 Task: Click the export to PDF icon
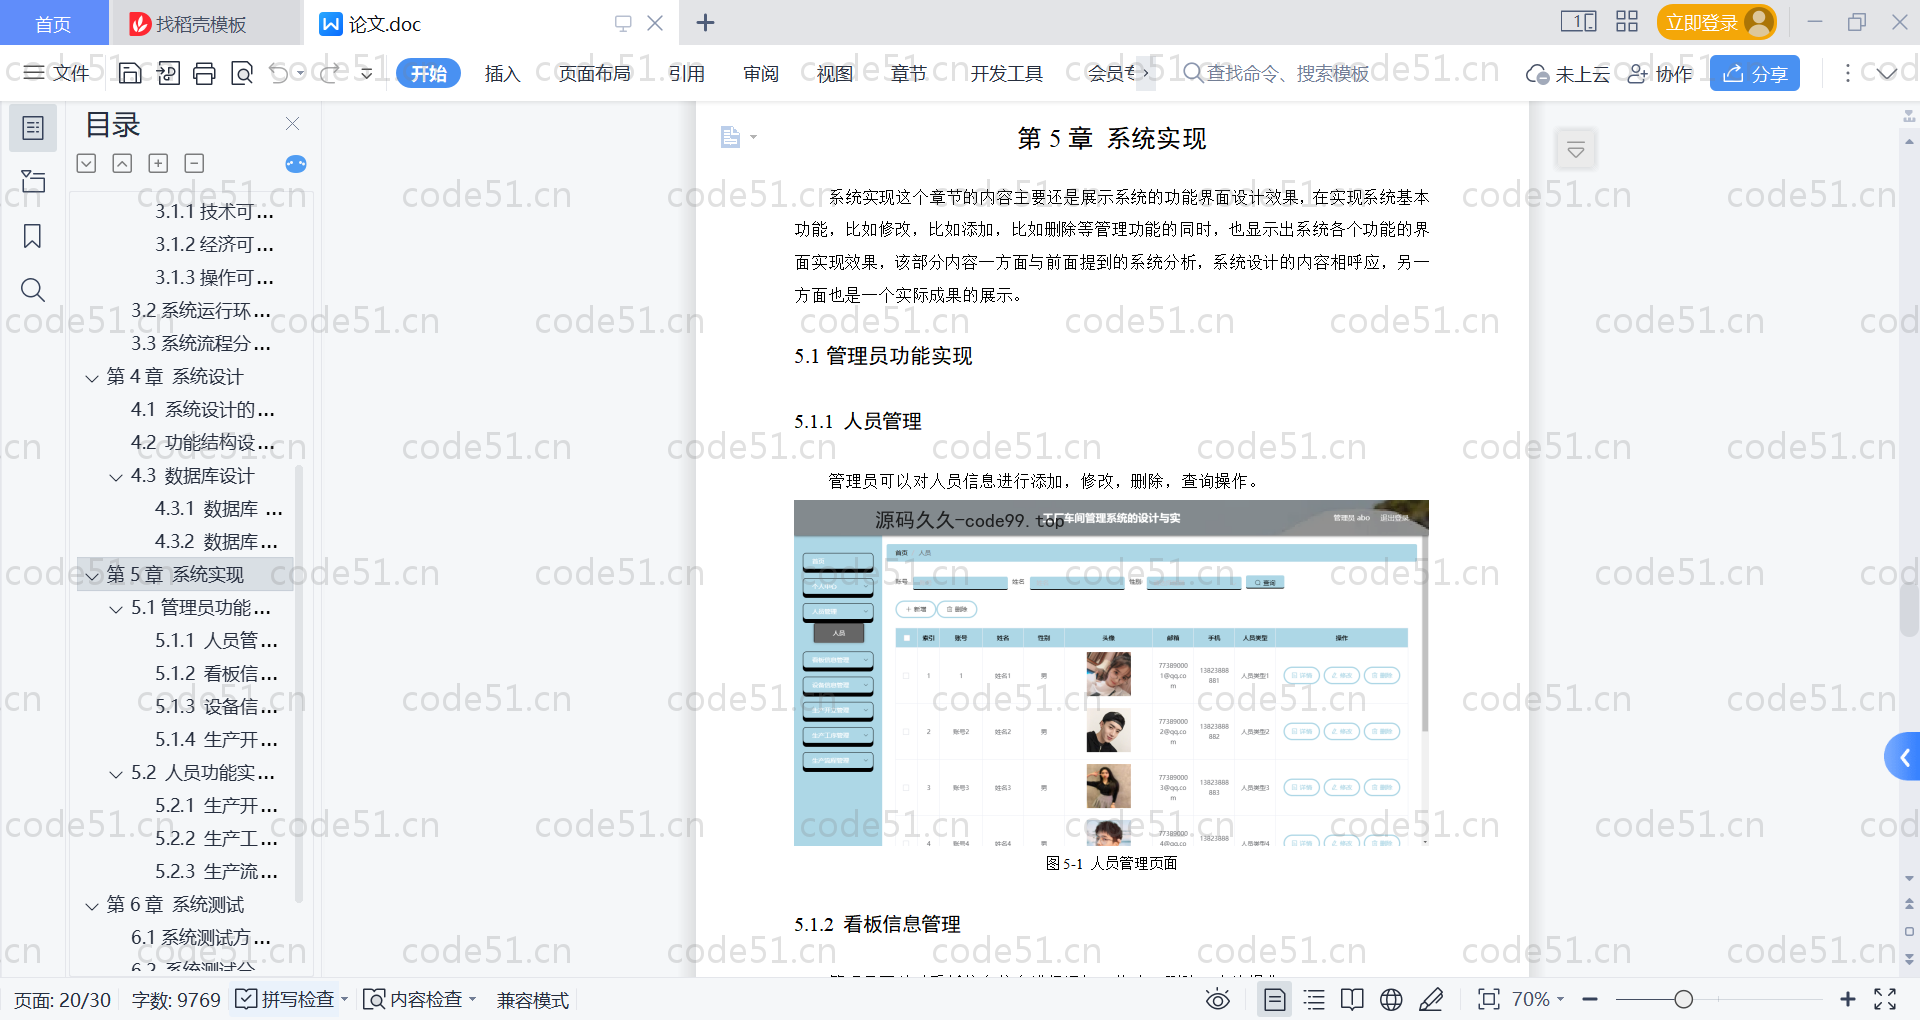coord(168,73)
